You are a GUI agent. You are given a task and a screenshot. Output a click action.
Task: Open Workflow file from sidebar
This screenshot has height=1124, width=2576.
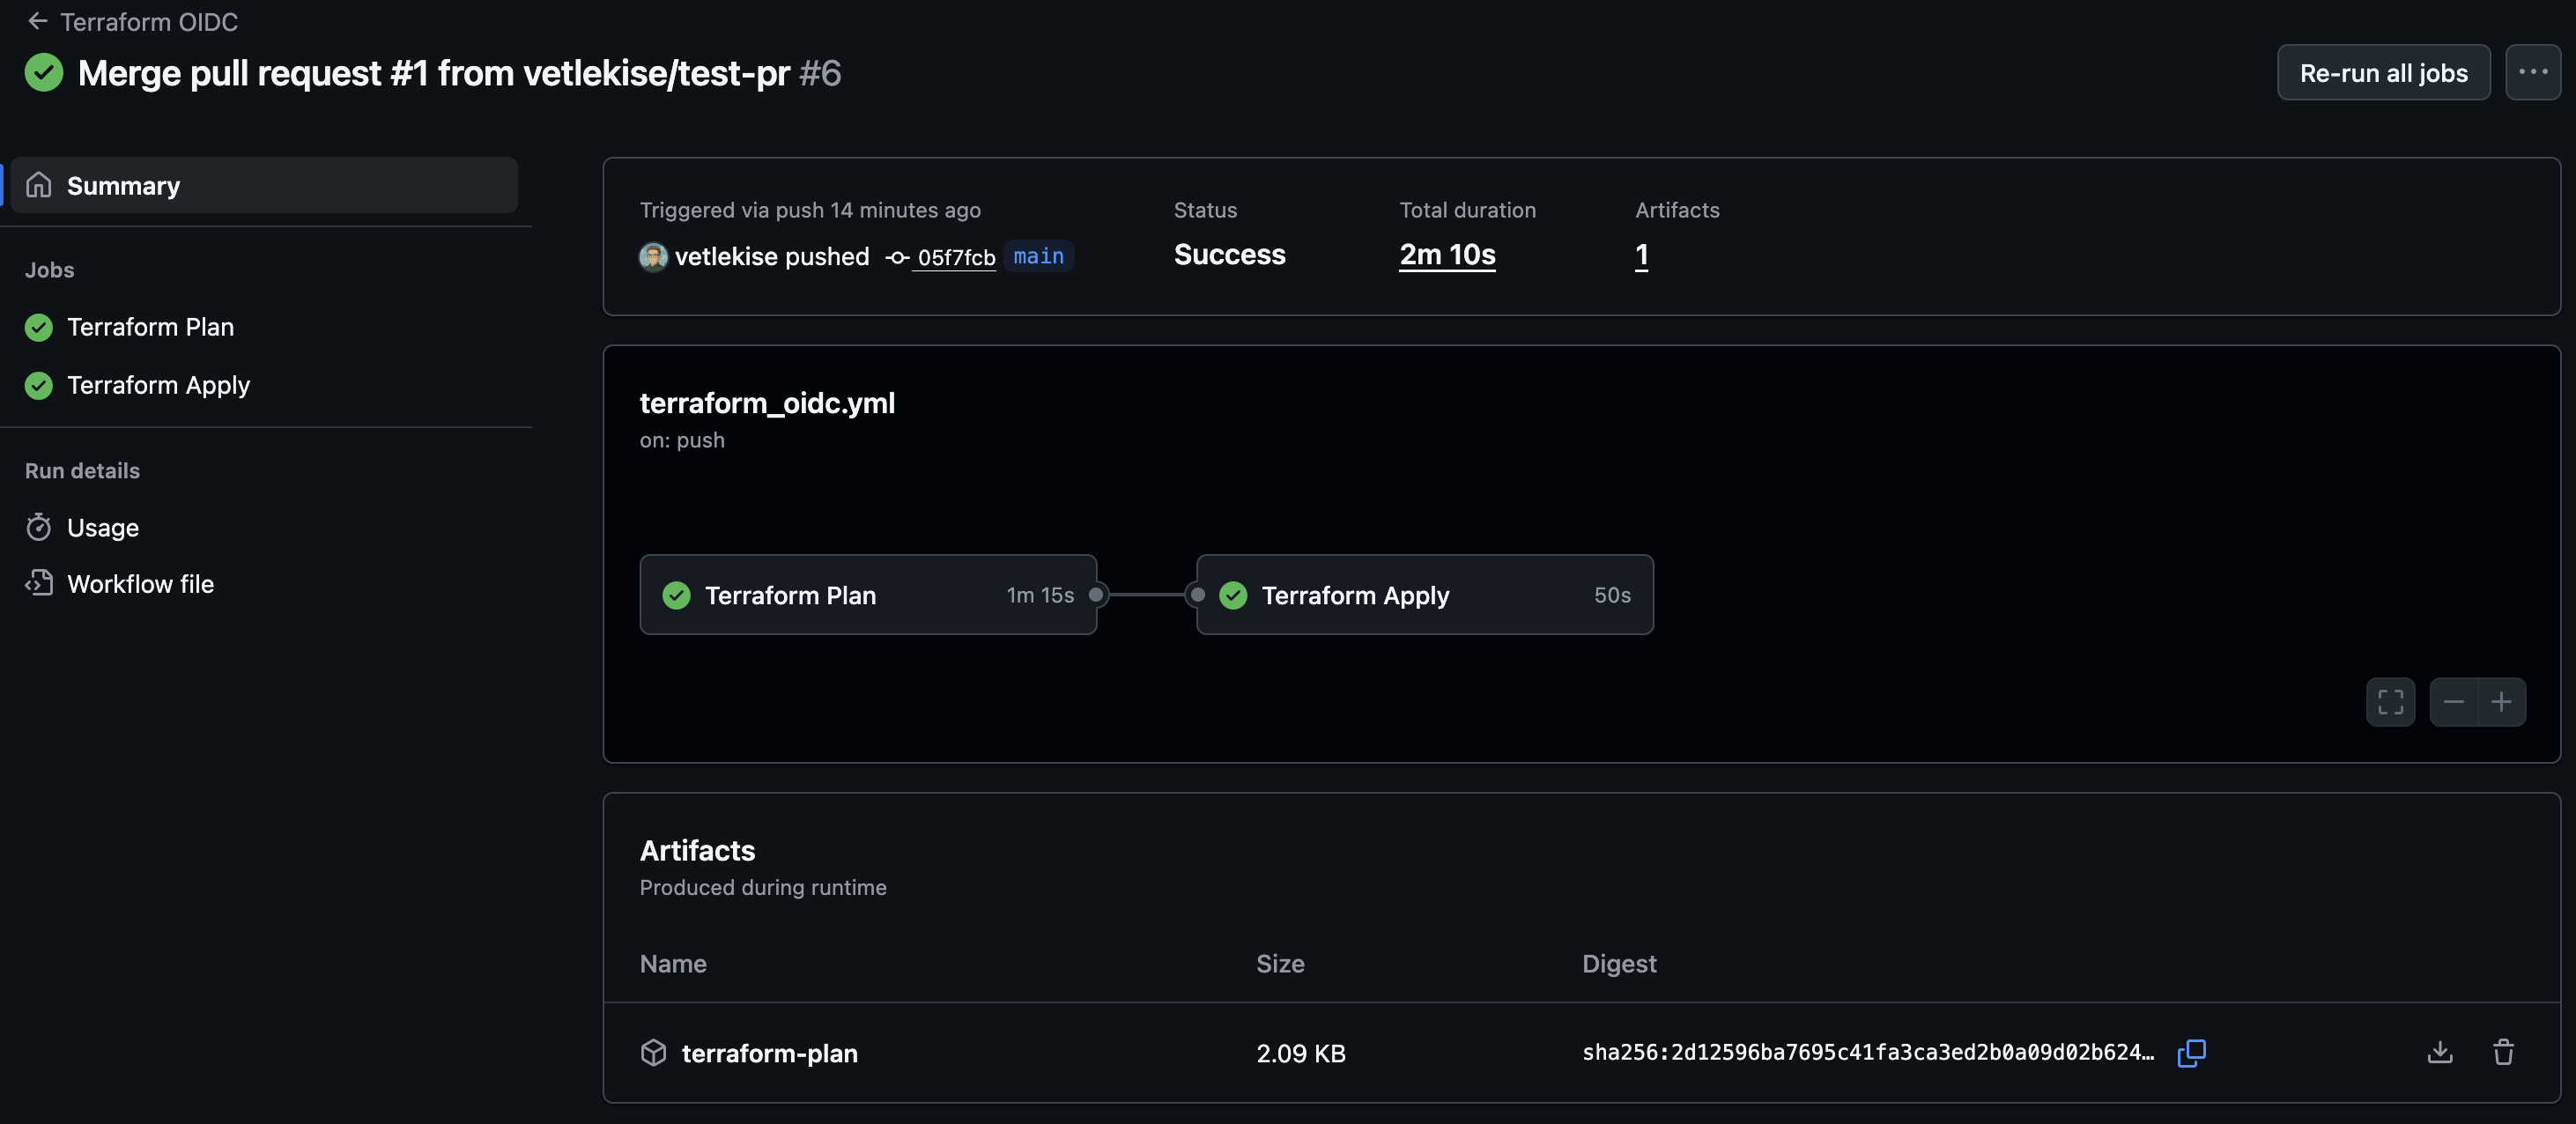[x=140, y=584]
